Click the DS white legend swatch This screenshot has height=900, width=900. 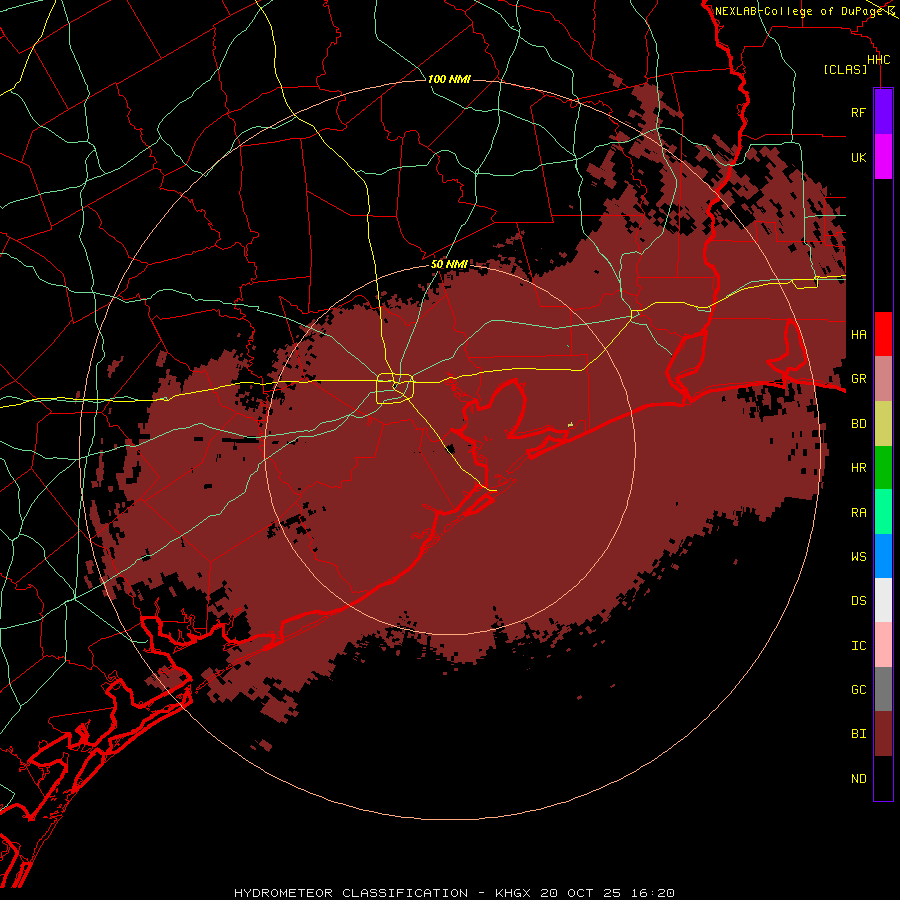click(x=883, y=601)
